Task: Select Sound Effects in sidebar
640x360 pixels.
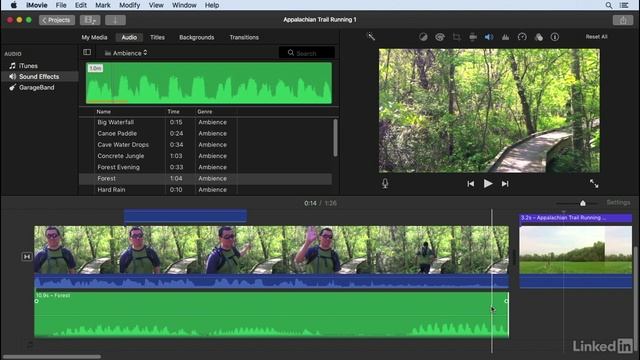Action: click(39, 76)
